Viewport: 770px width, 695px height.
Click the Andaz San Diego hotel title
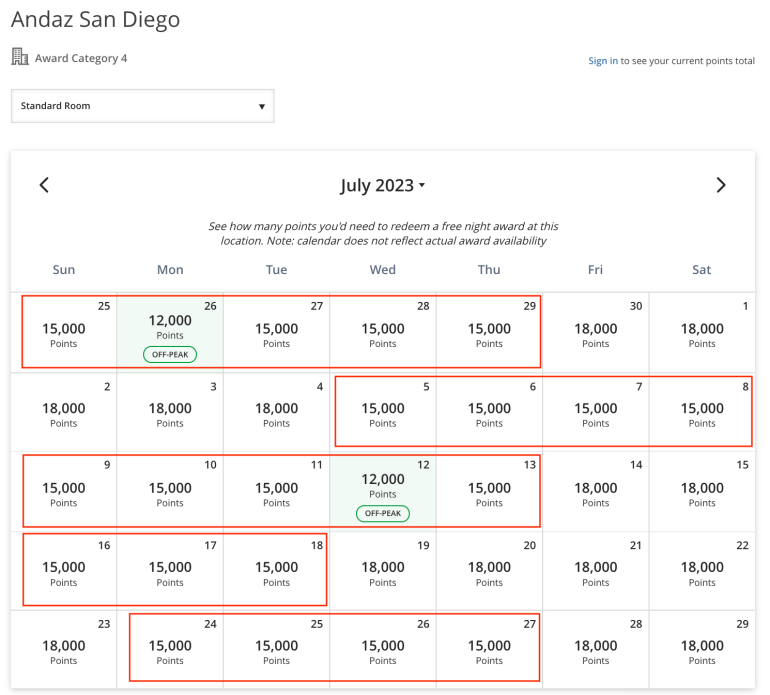click(95, 19)
